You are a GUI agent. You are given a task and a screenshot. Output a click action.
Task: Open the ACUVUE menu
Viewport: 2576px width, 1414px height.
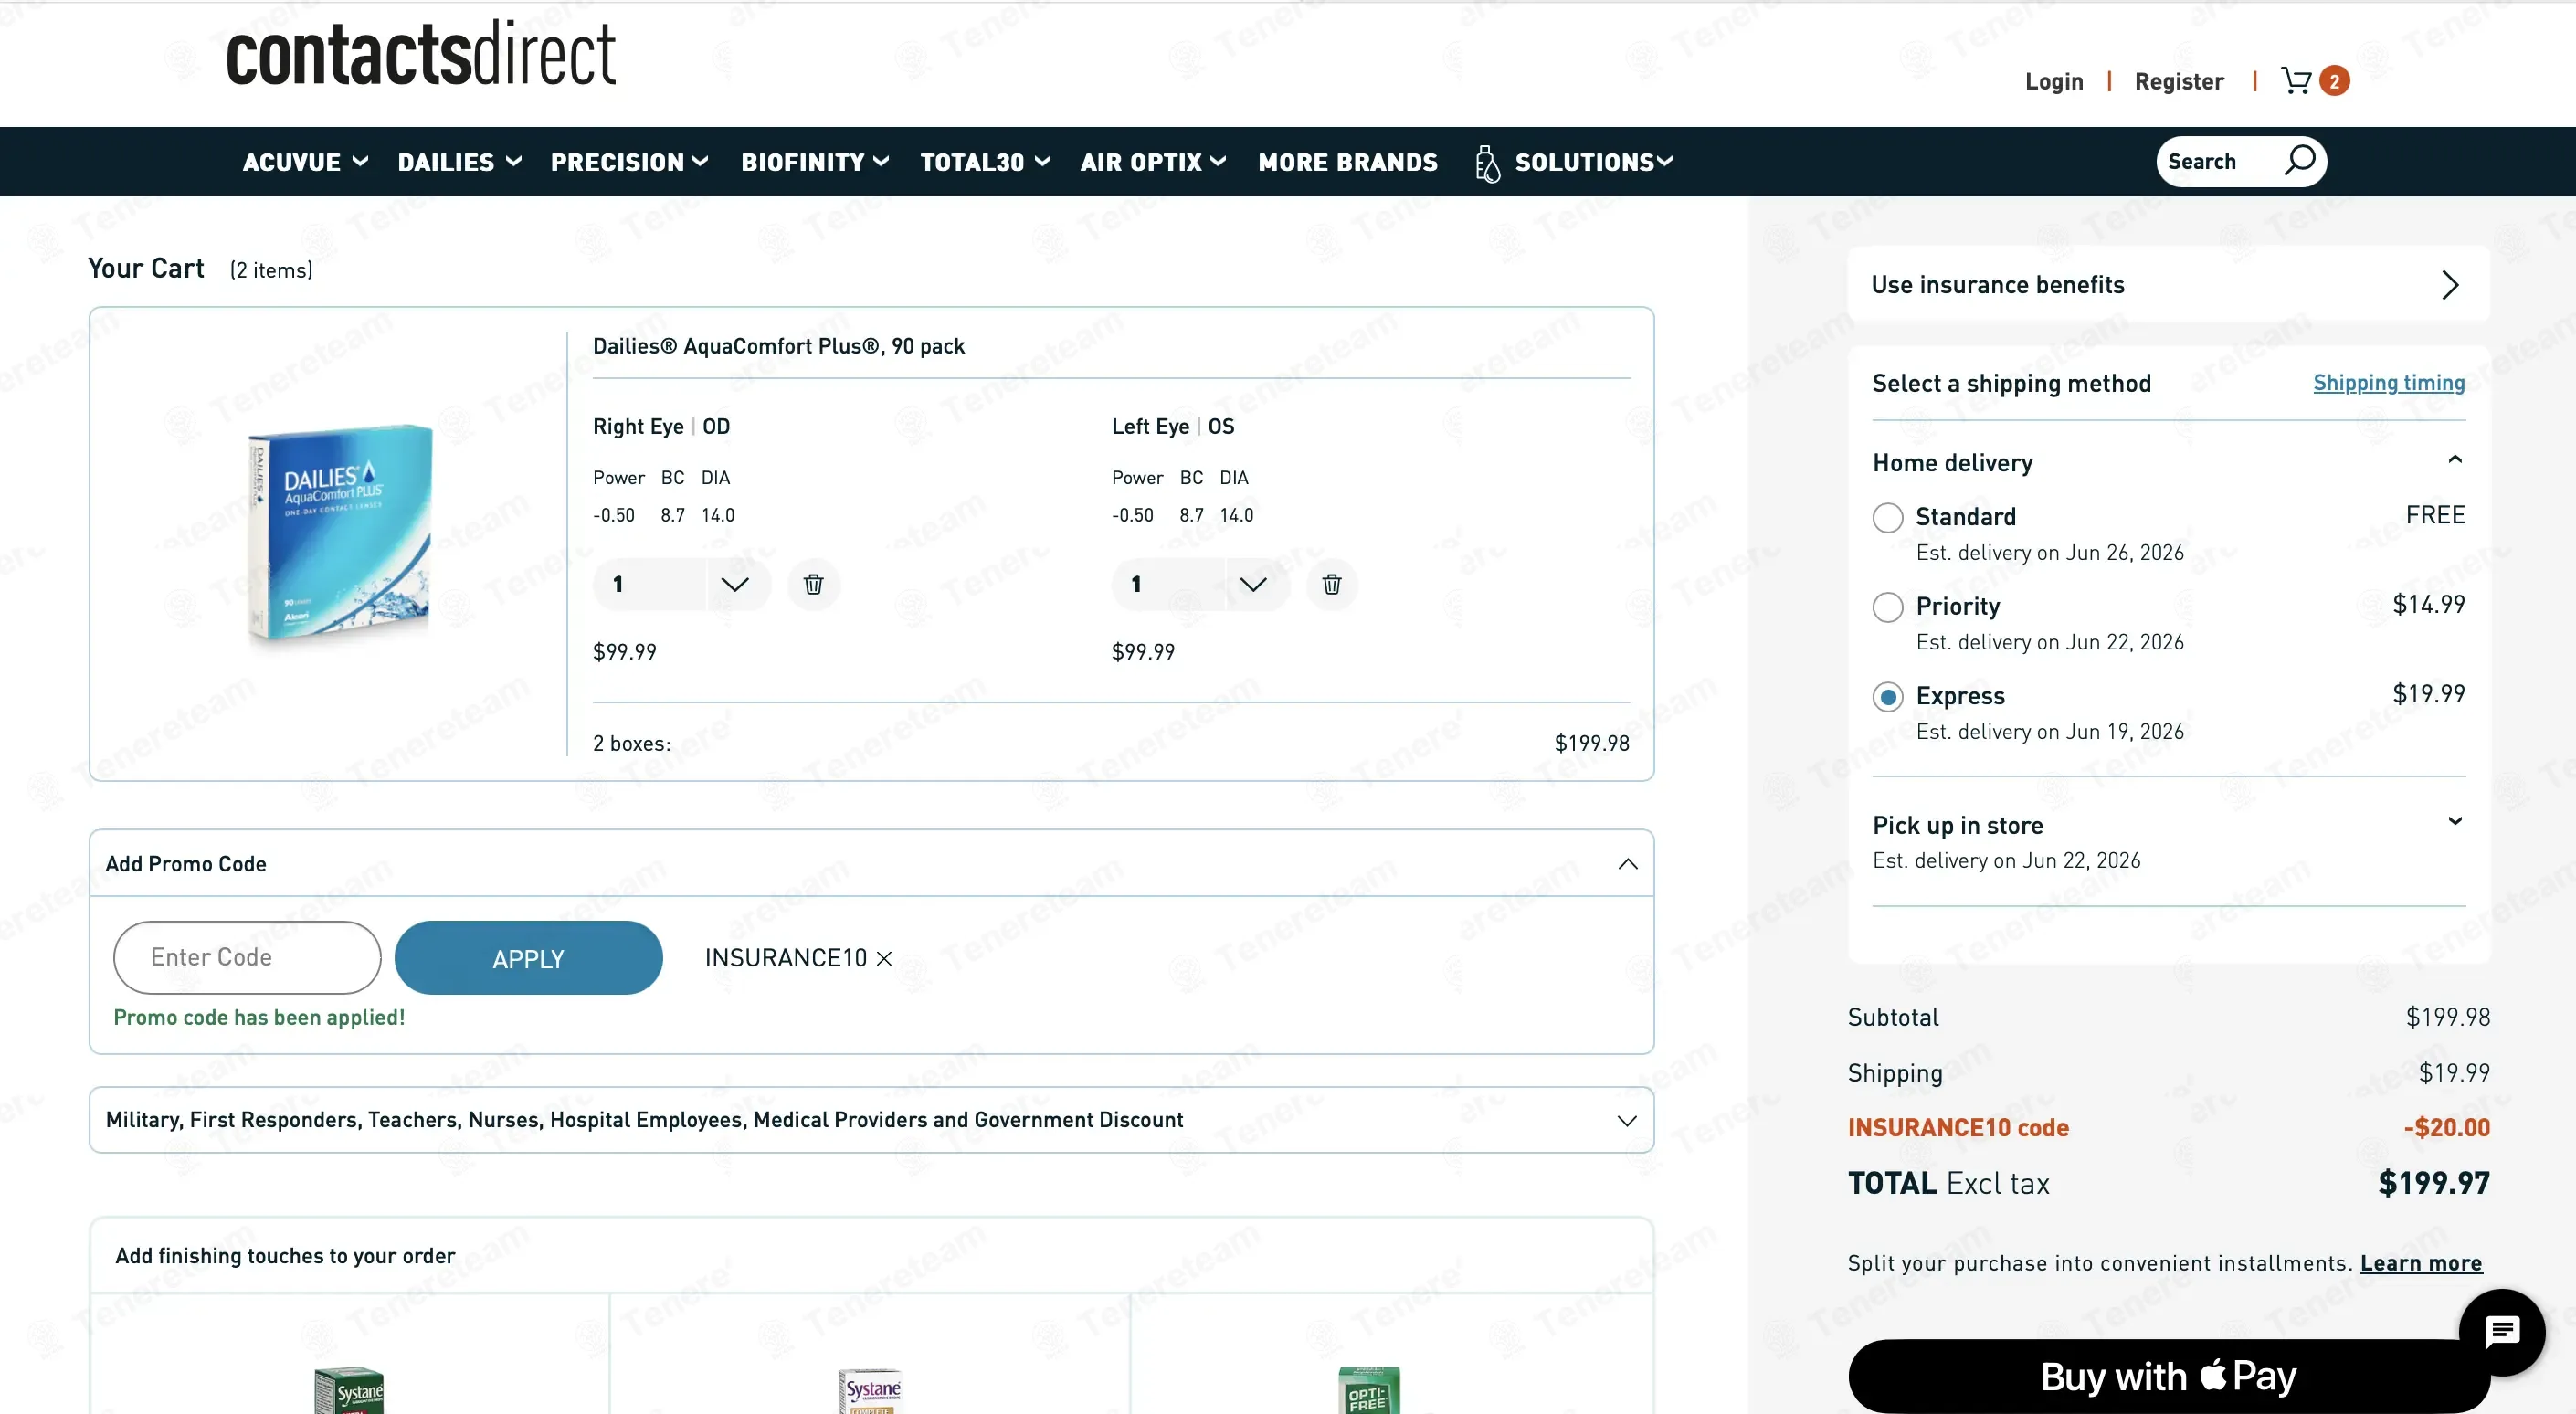click(x=305, y=162)
